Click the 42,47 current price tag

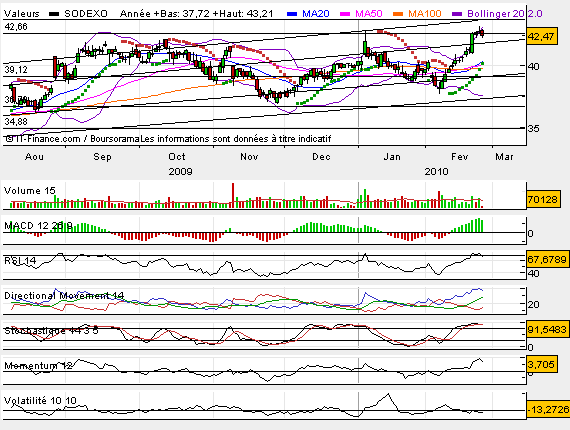[x=542, y=36]
